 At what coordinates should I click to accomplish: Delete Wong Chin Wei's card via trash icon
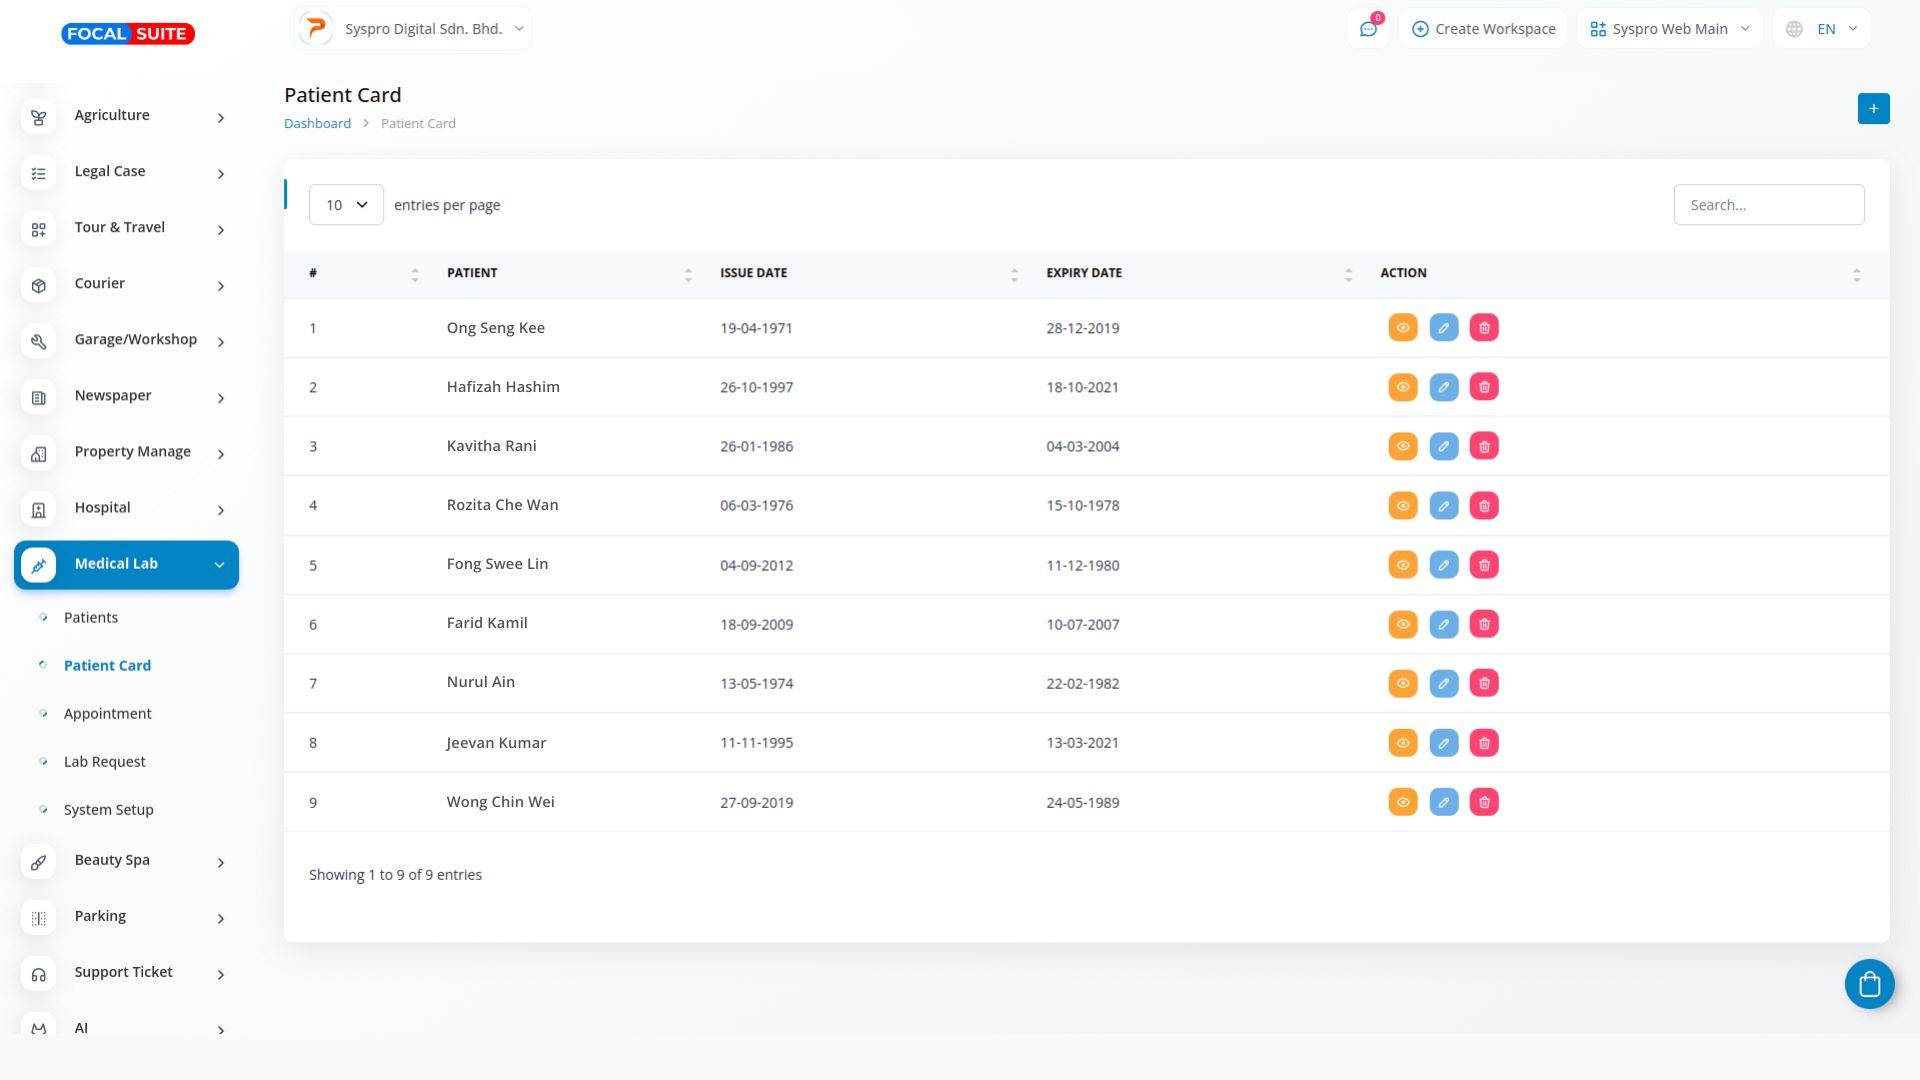(x=1484, y=802)
